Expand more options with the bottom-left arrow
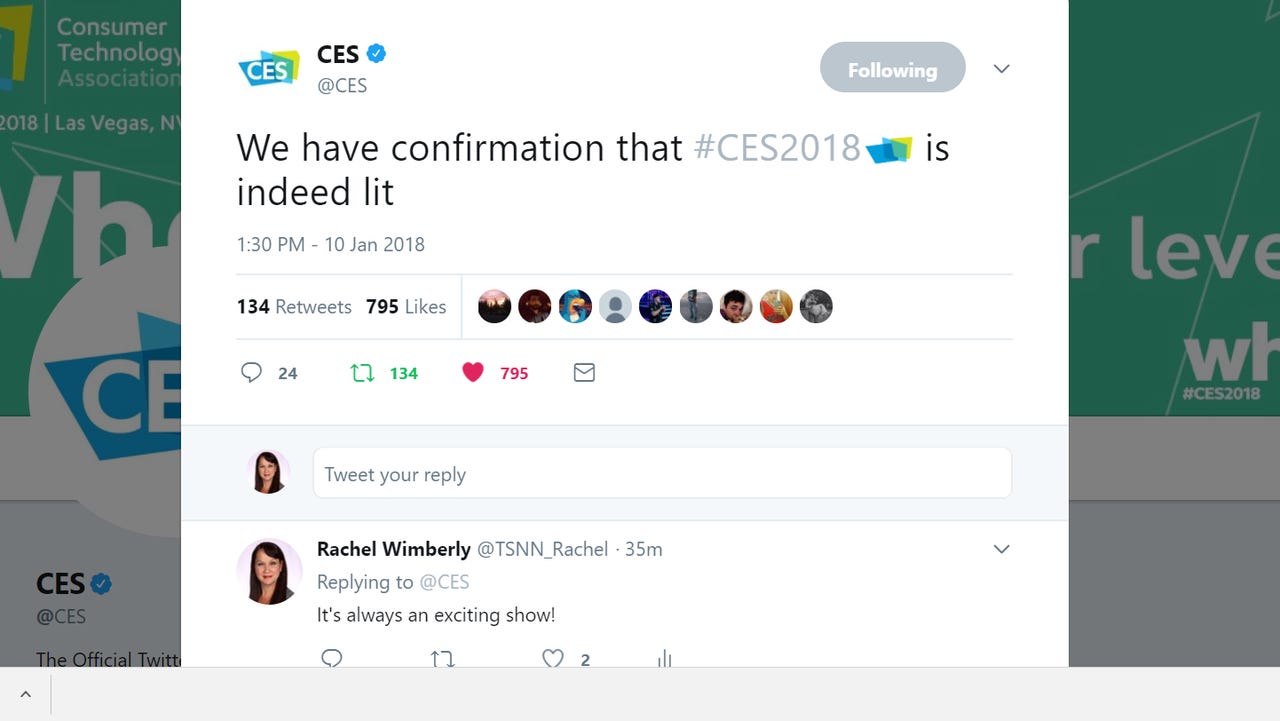Screen dimensions: 1280x721 (x=25, y=693)
